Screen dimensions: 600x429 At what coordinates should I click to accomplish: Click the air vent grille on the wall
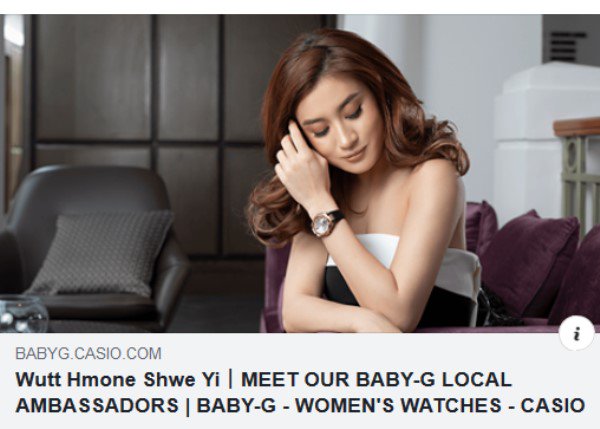pos(567,46)
